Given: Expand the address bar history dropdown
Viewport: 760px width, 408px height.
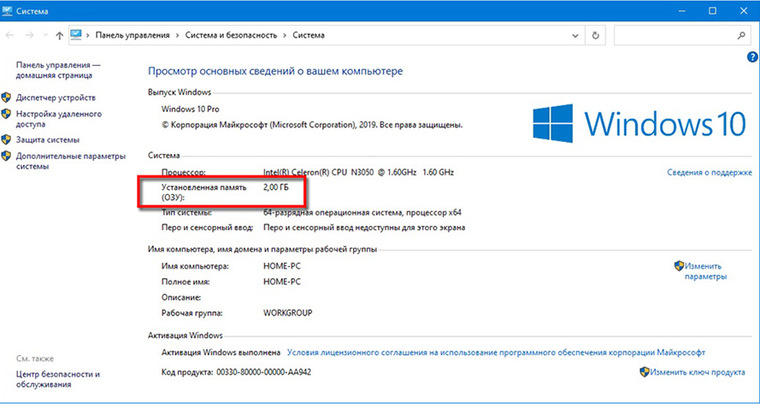Looking at the screenshot, I should [x=575, y=35].
